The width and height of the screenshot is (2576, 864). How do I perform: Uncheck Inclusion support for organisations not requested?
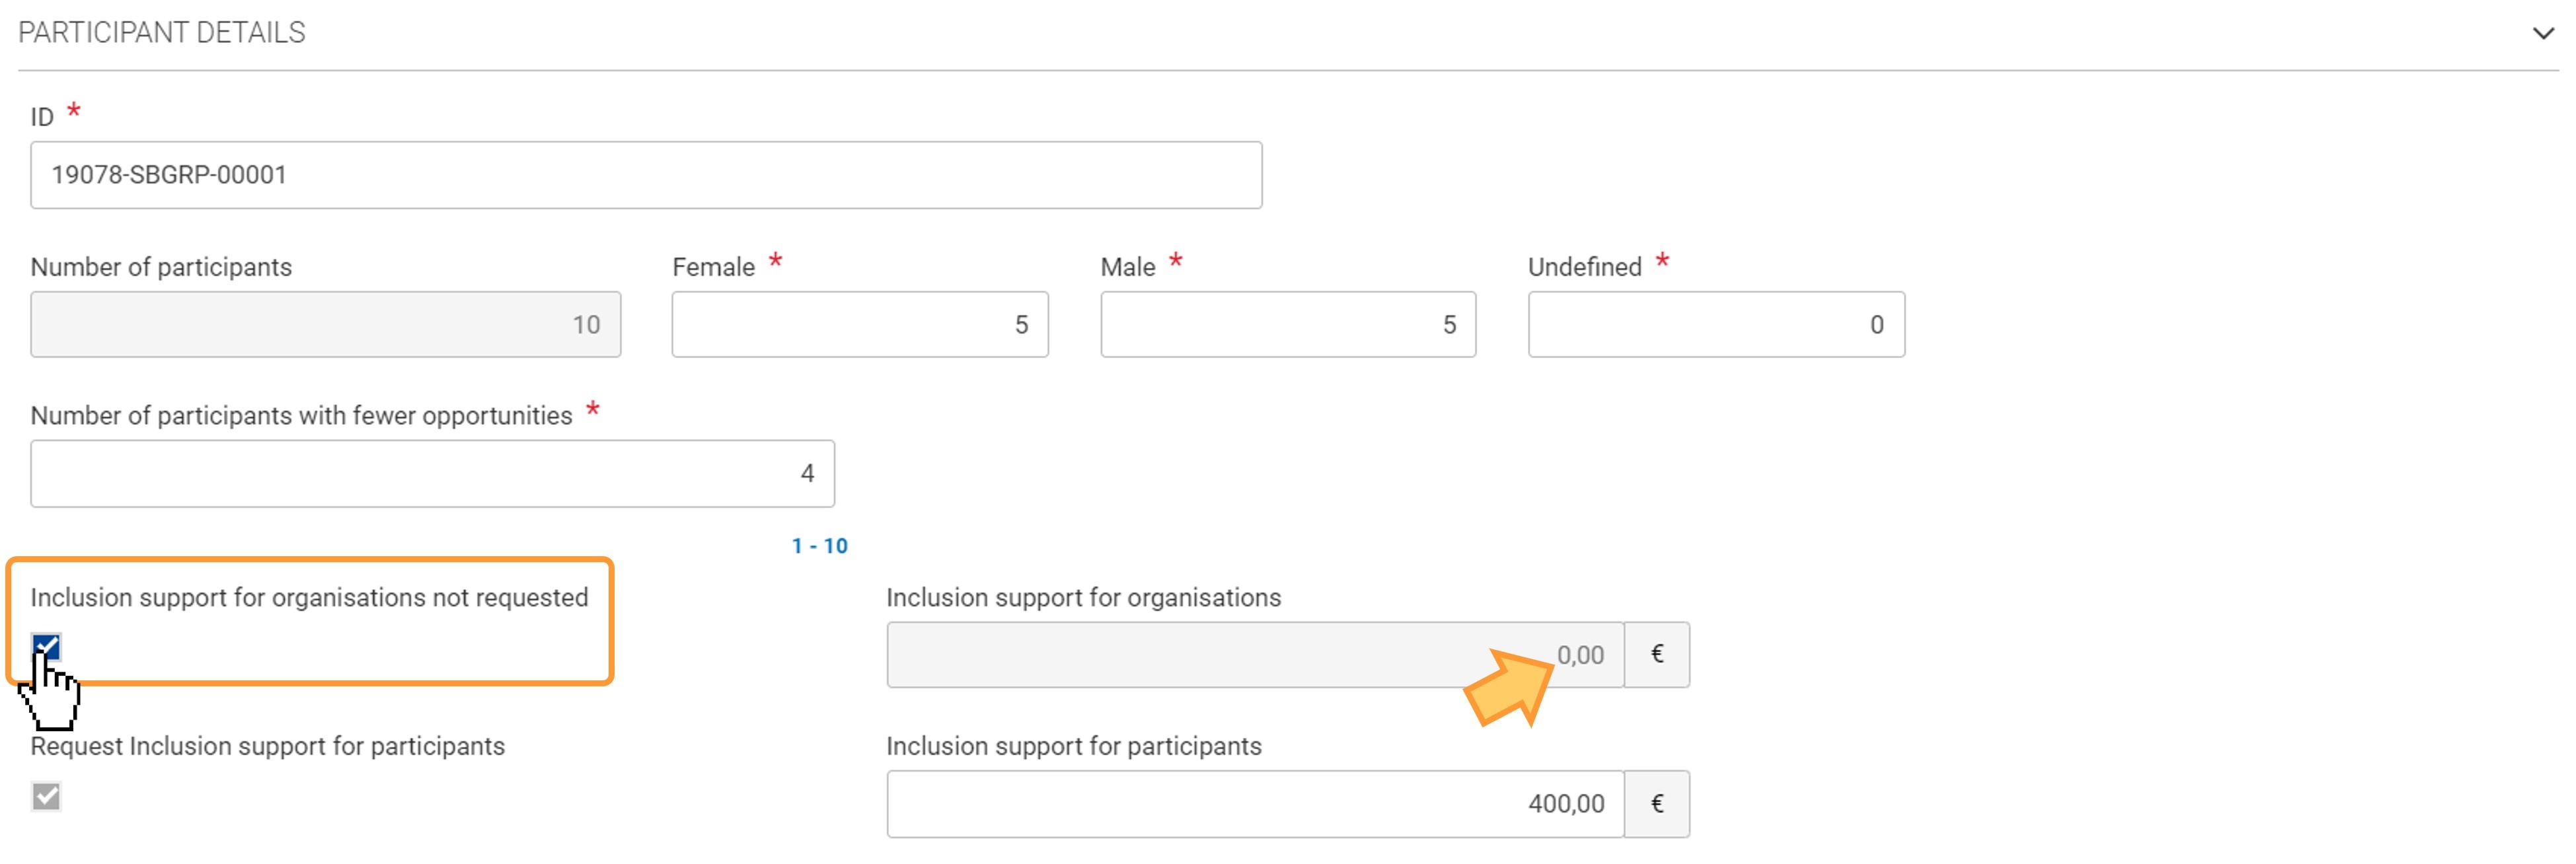[46, 648]
